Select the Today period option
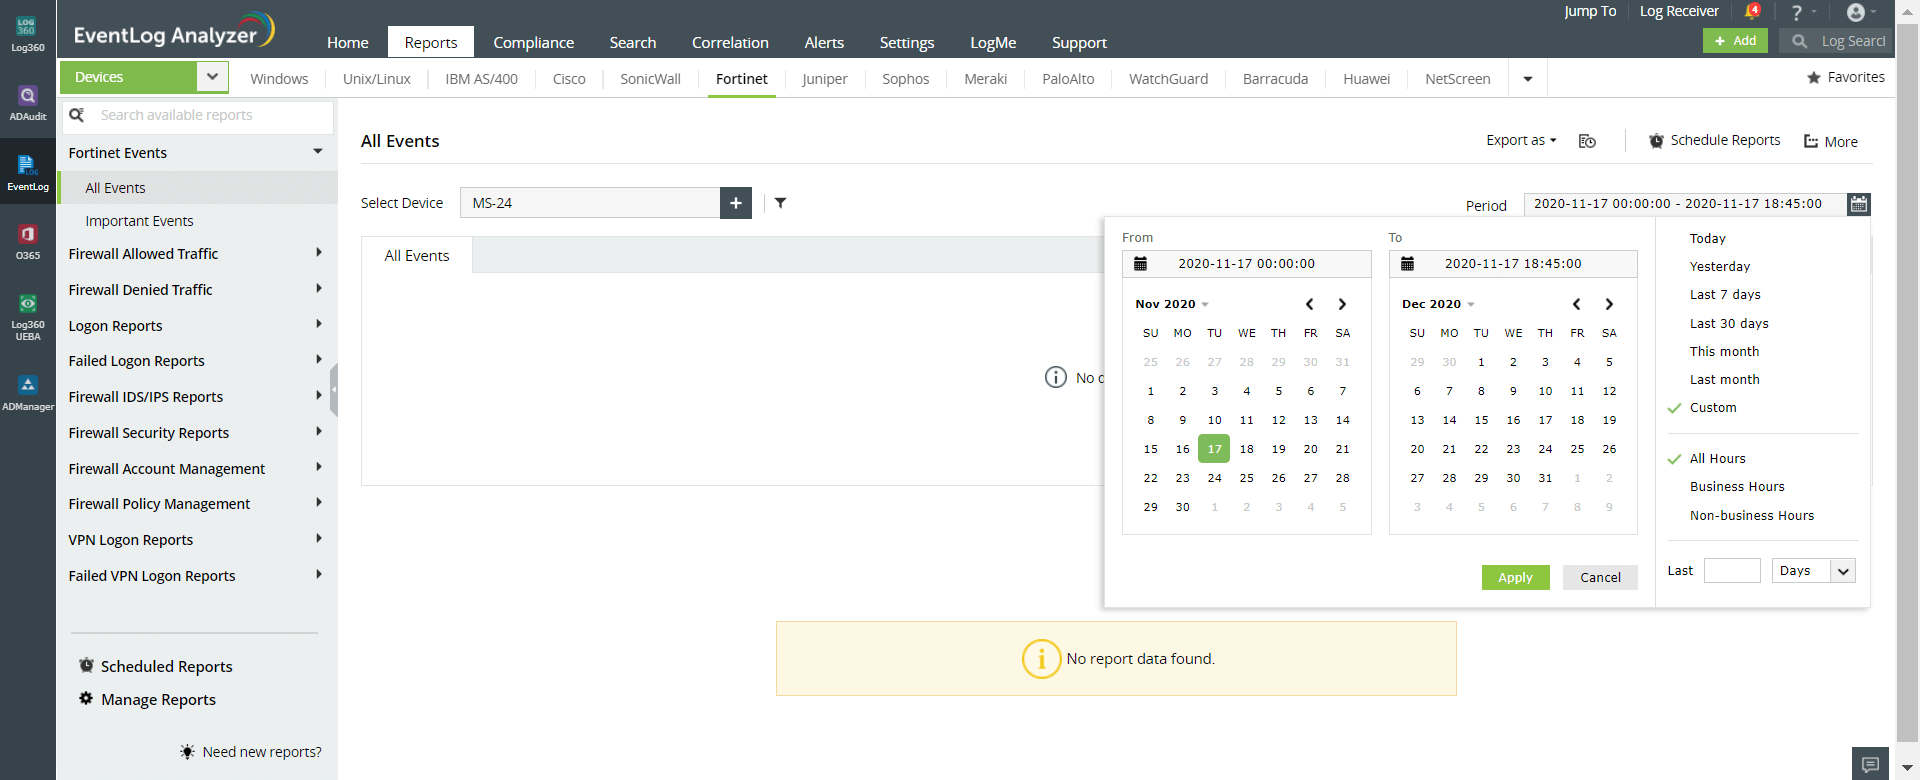 click(x=1707, y=239)
